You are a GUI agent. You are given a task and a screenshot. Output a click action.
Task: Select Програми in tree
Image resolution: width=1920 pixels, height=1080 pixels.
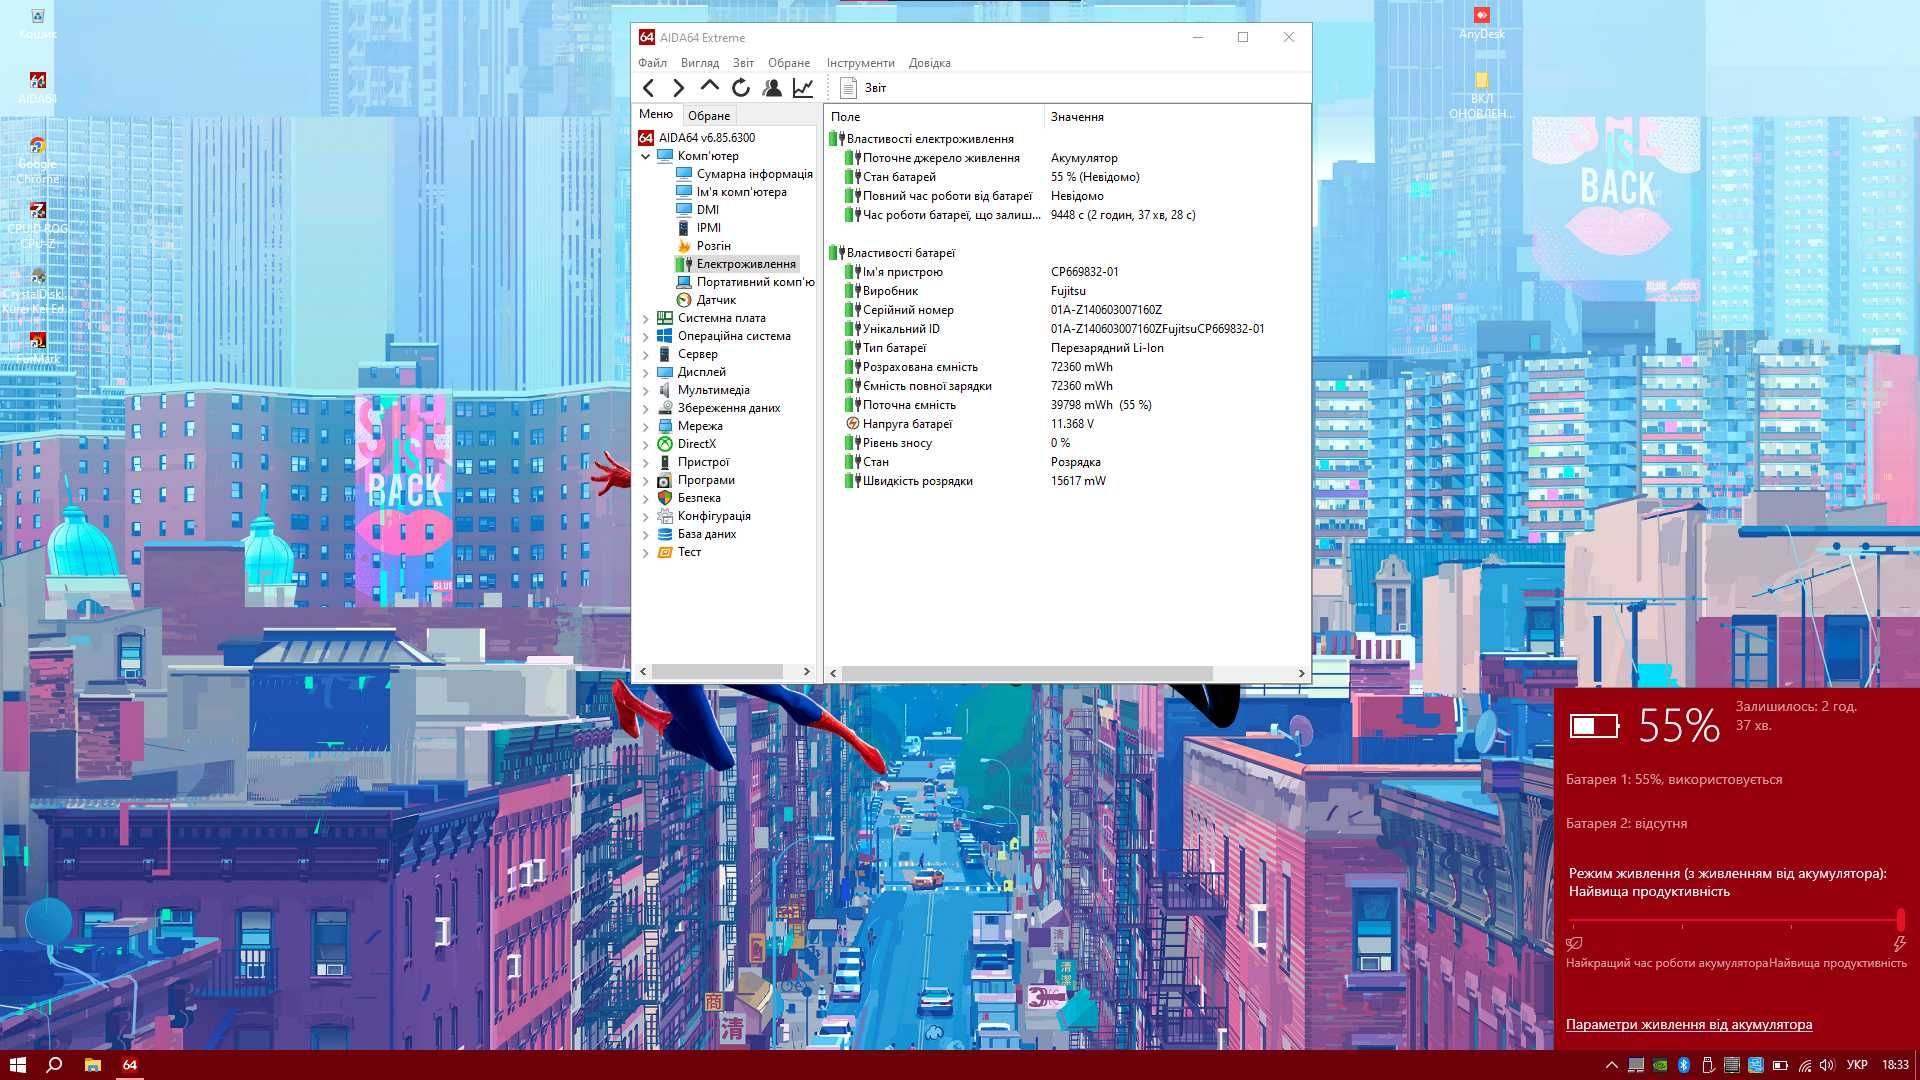pyautogui.click(x=696, y=480)
